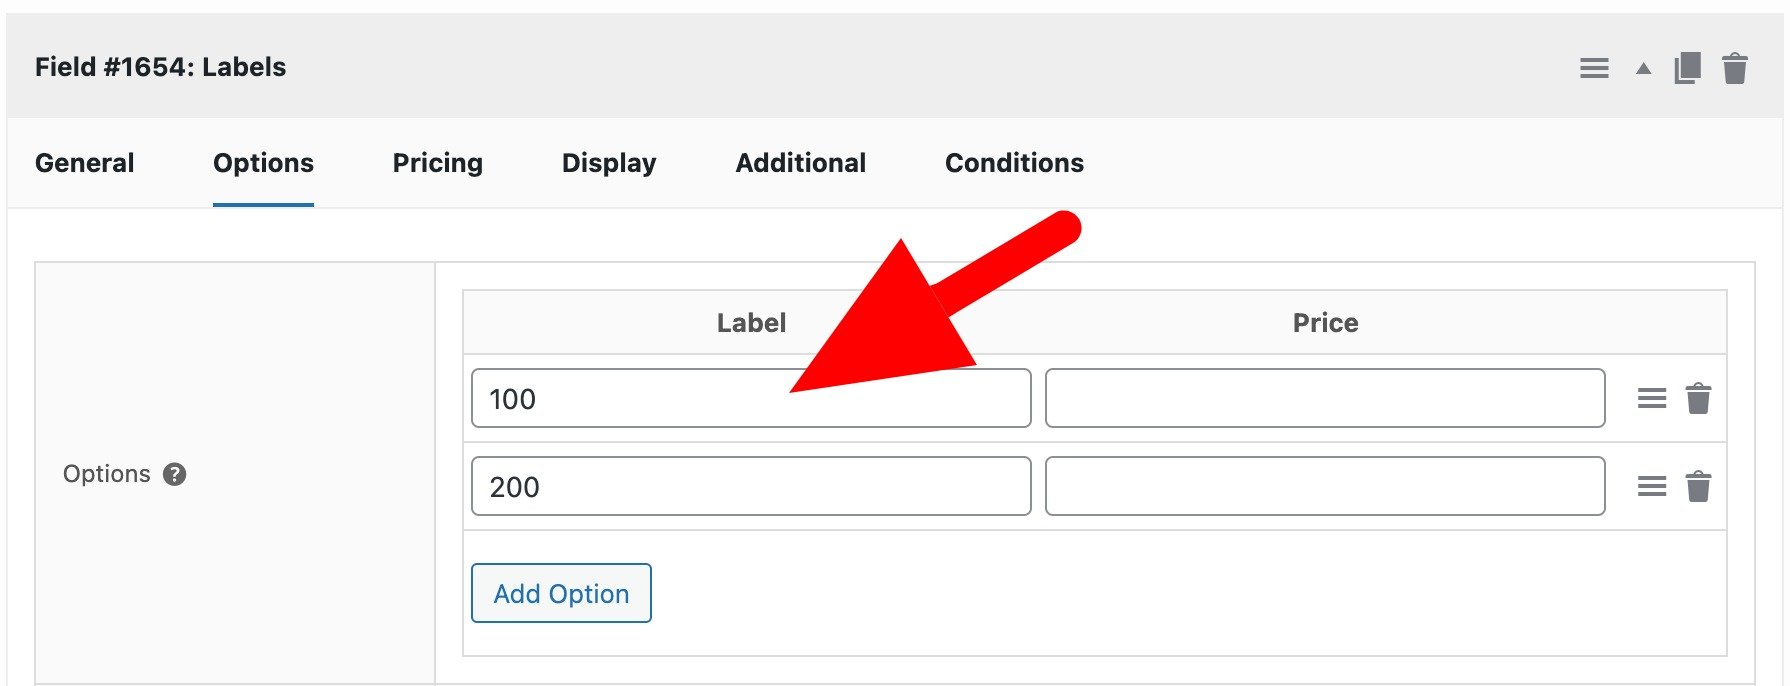The width and height of the screenshot is (1790, 686).
Task: Click the Price field for option 200
Action: pyautogui.click(x=1324, y=485)
